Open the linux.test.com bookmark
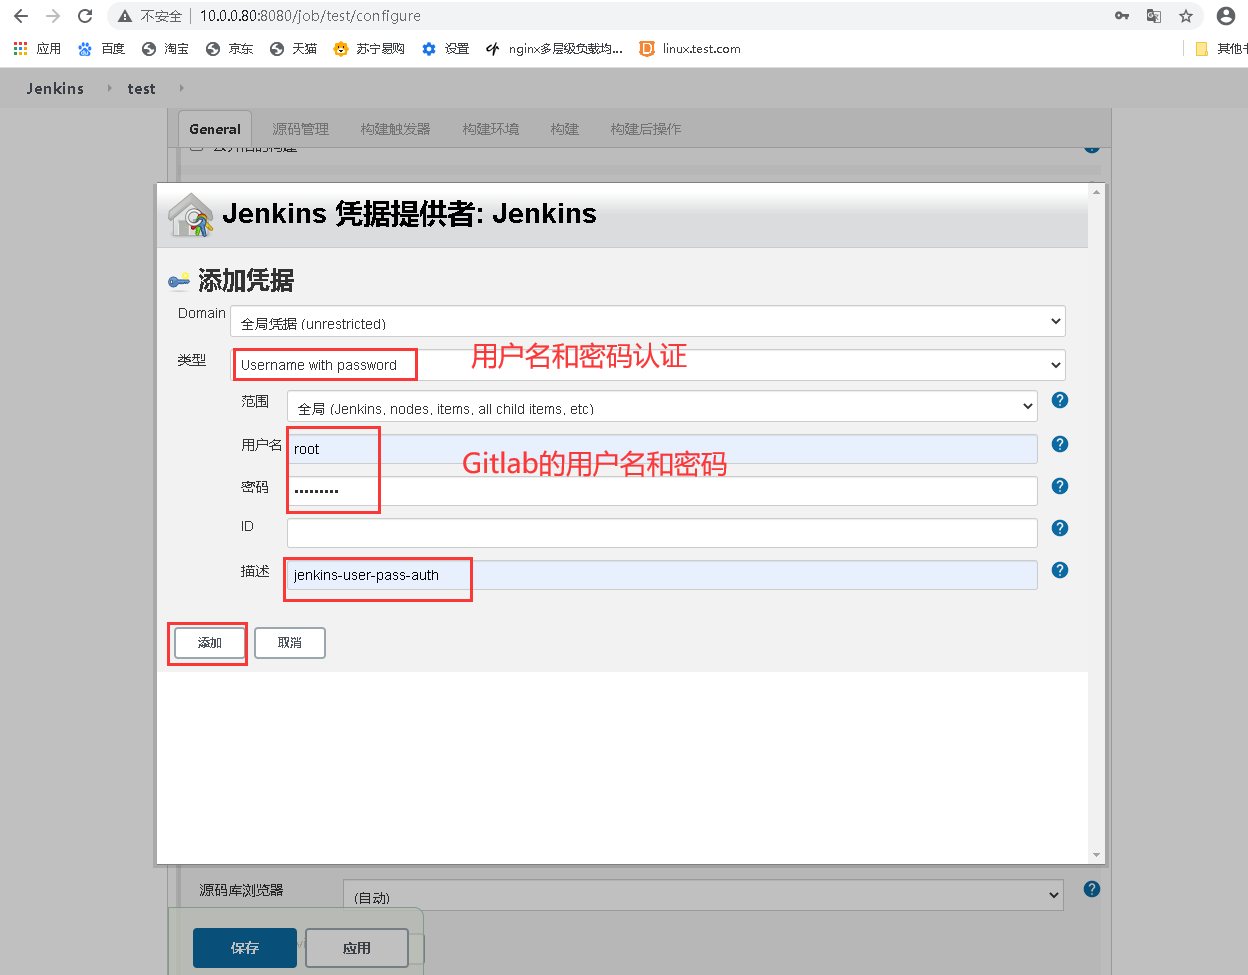This screenshot has width=1248, height=975. coord(690,48)
